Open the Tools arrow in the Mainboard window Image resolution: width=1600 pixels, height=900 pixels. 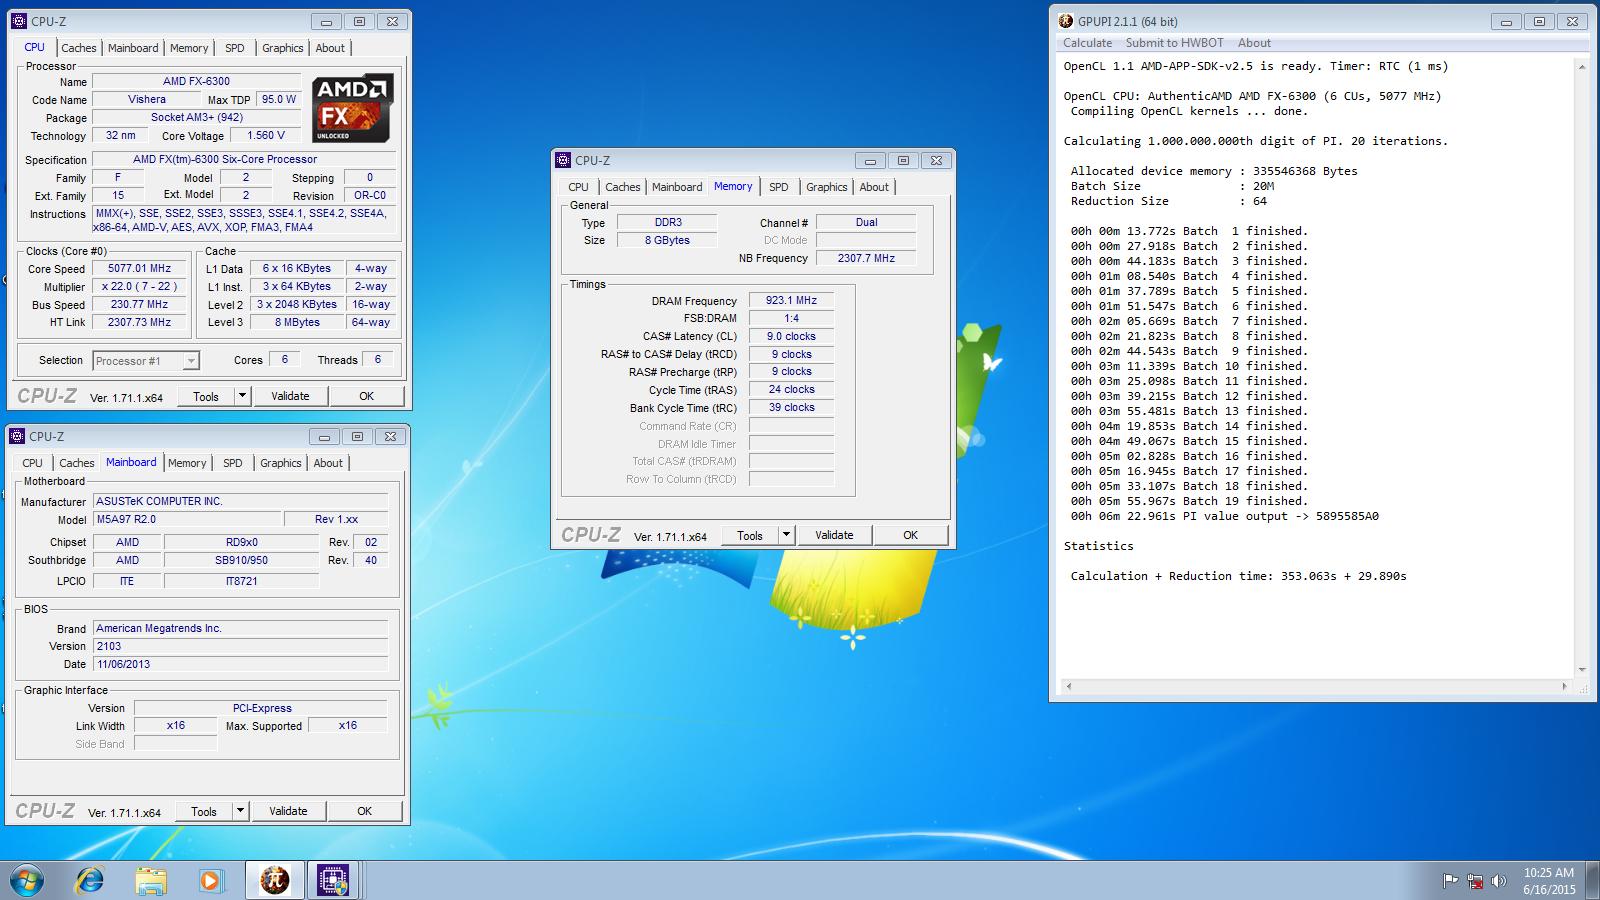point(240,811)
